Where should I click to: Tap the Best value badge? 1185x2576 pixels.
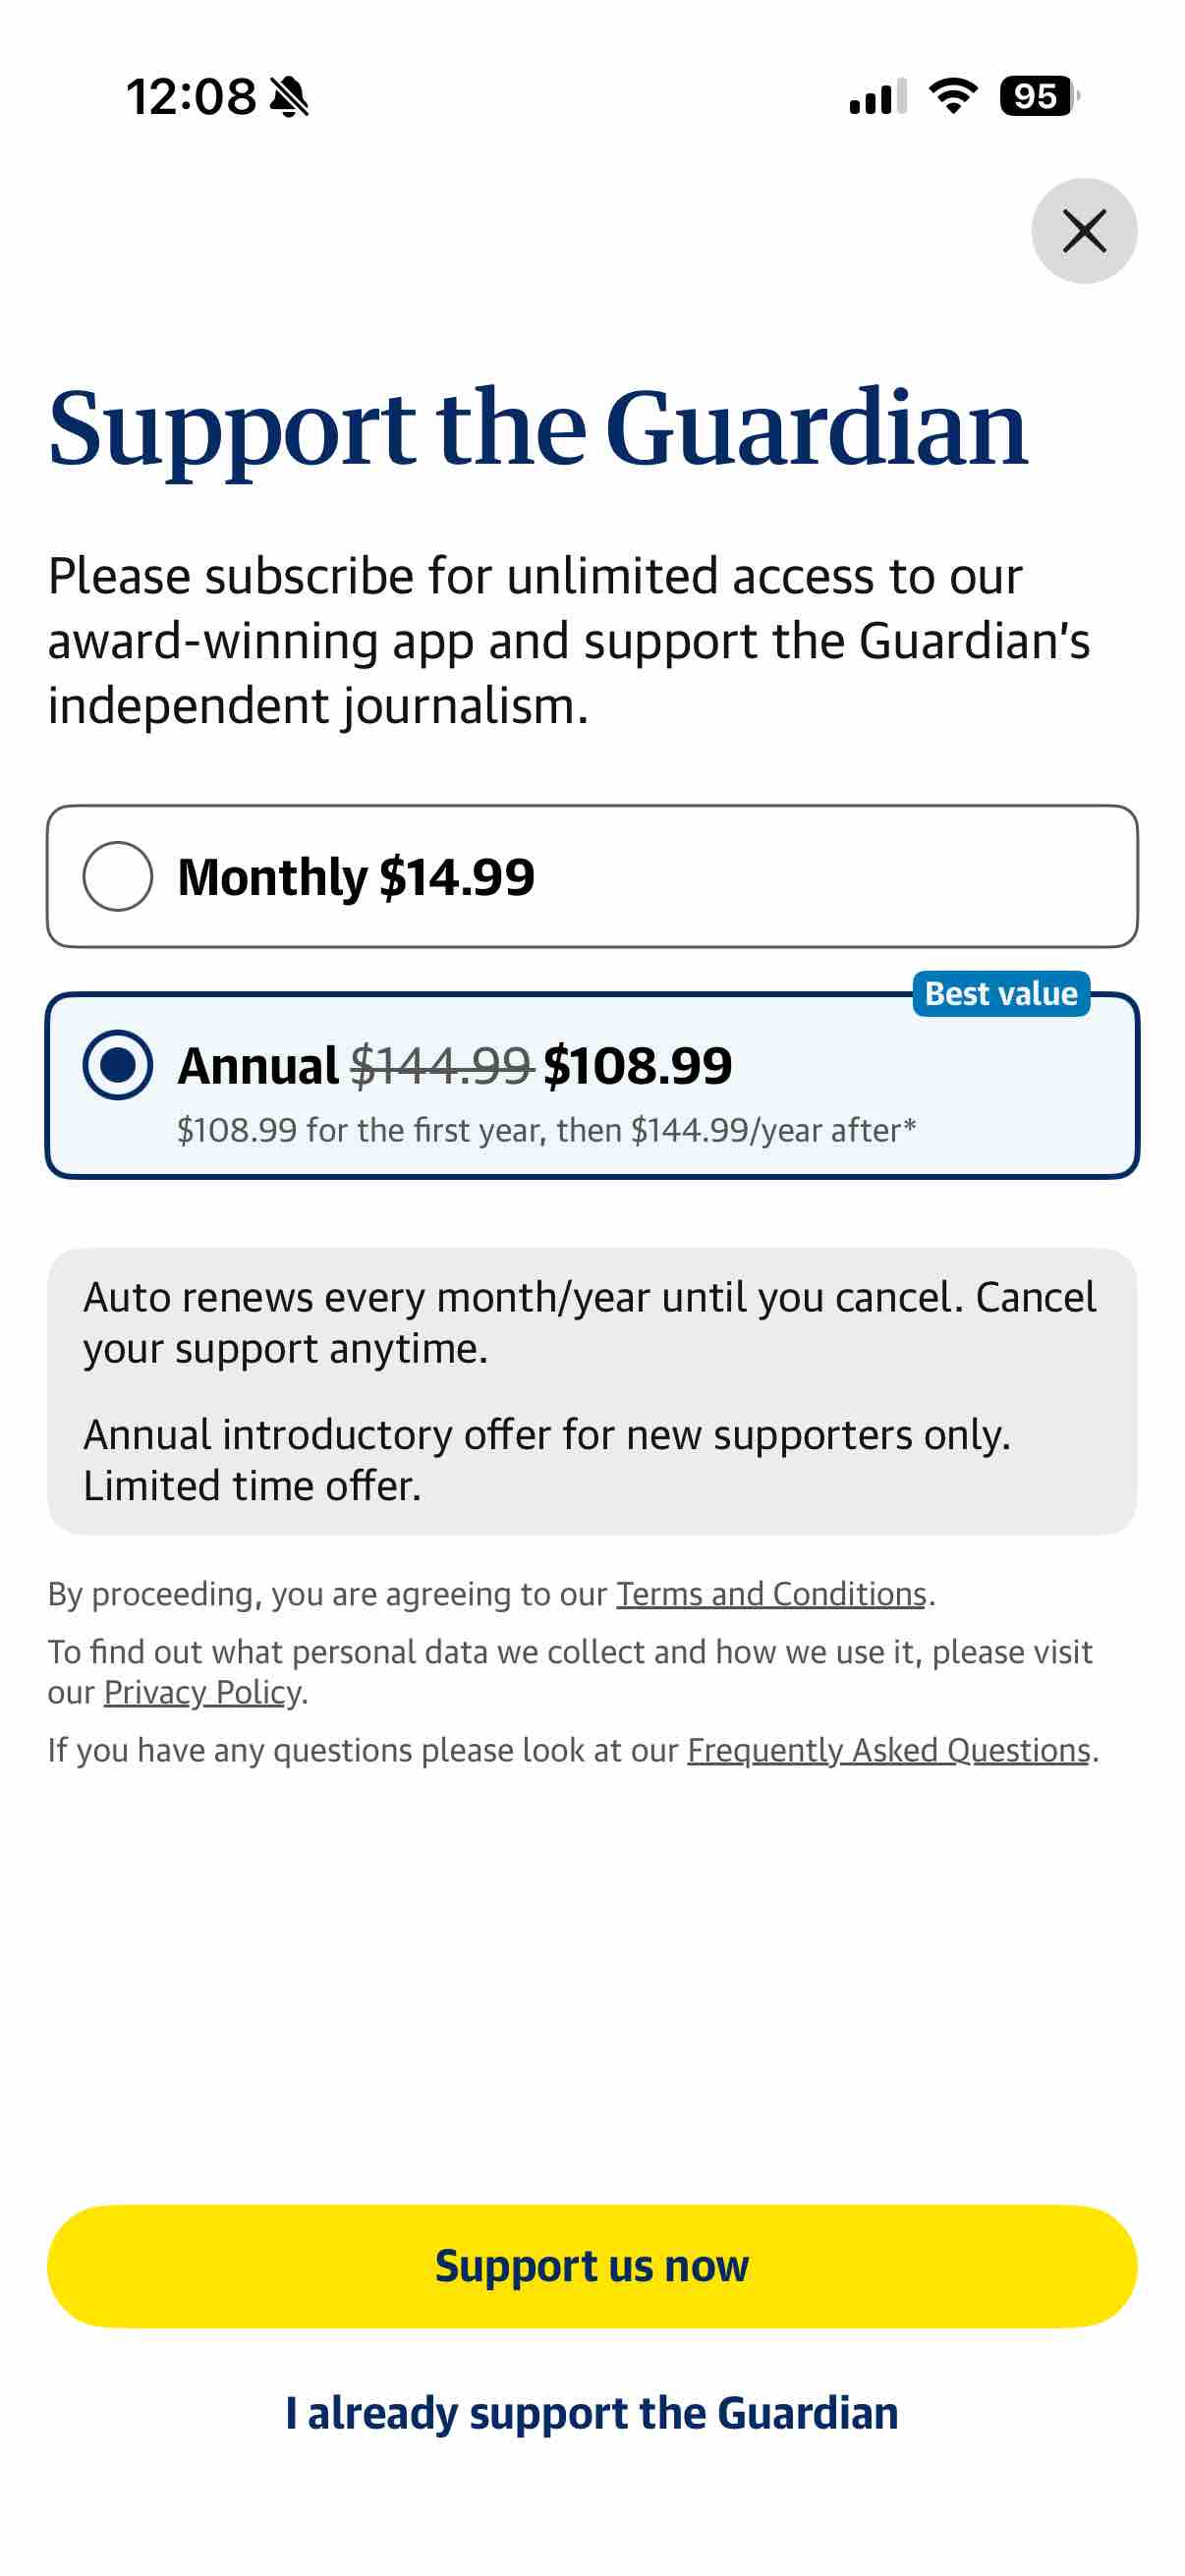coord(1001,993)
